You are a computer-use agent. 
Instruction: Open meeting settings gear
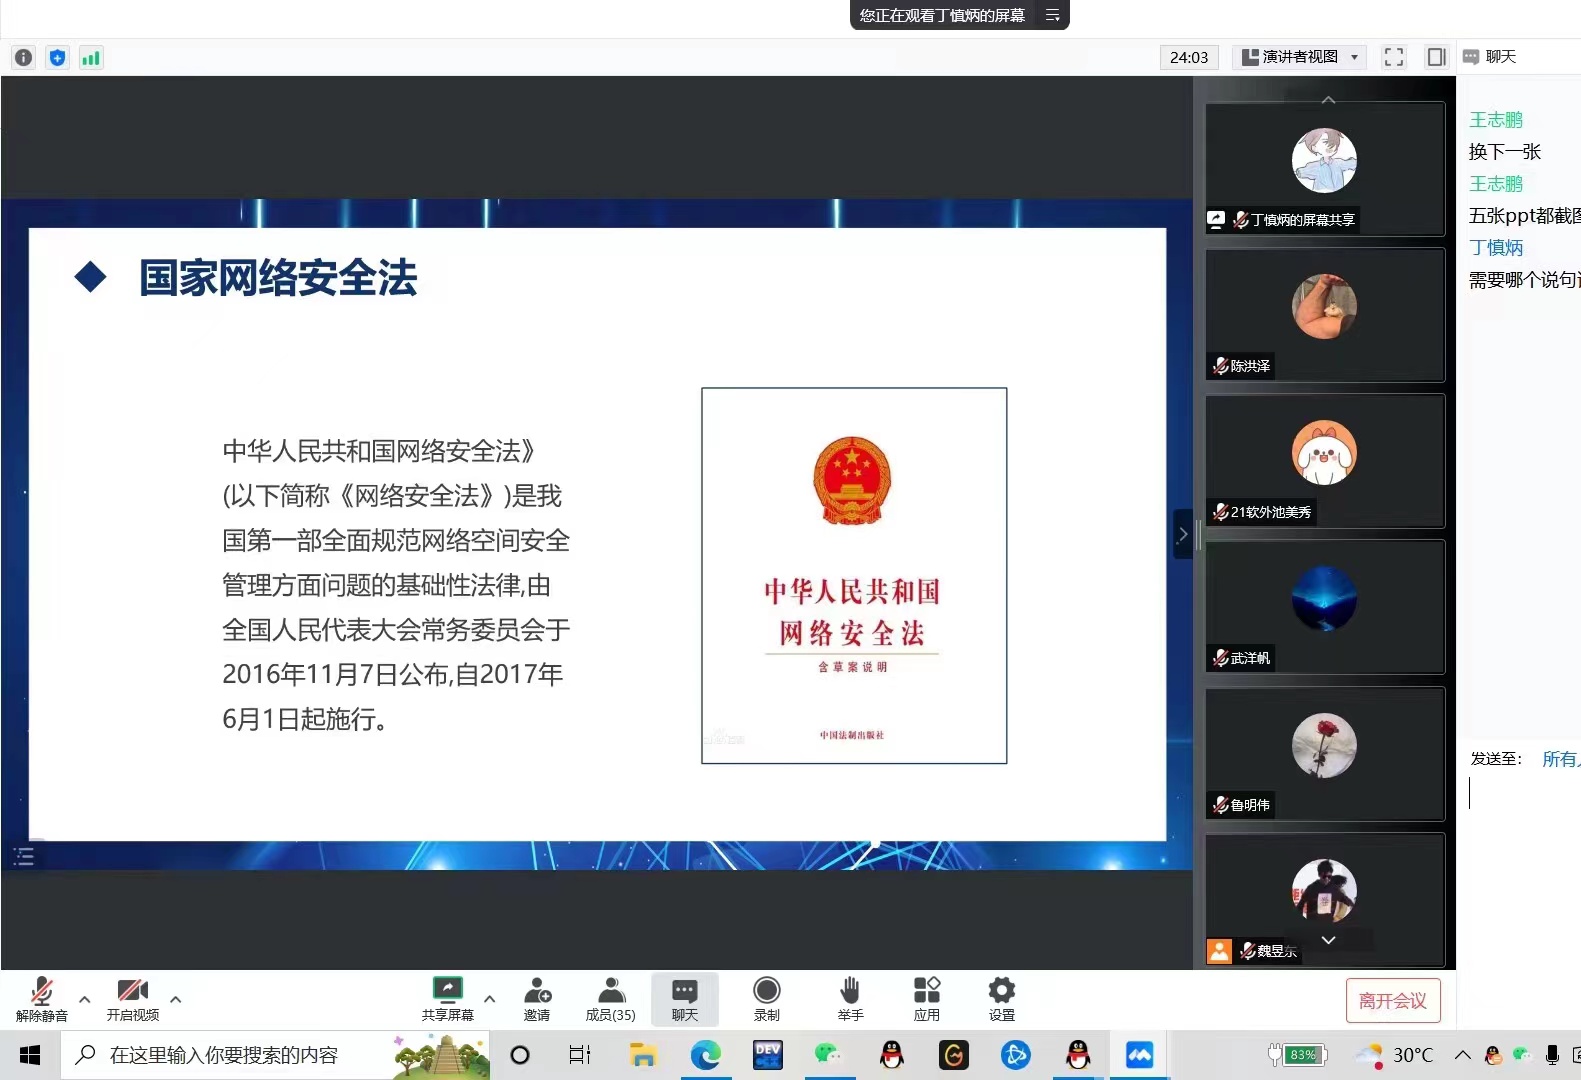pyautogui.click(x=1001, y=998)
